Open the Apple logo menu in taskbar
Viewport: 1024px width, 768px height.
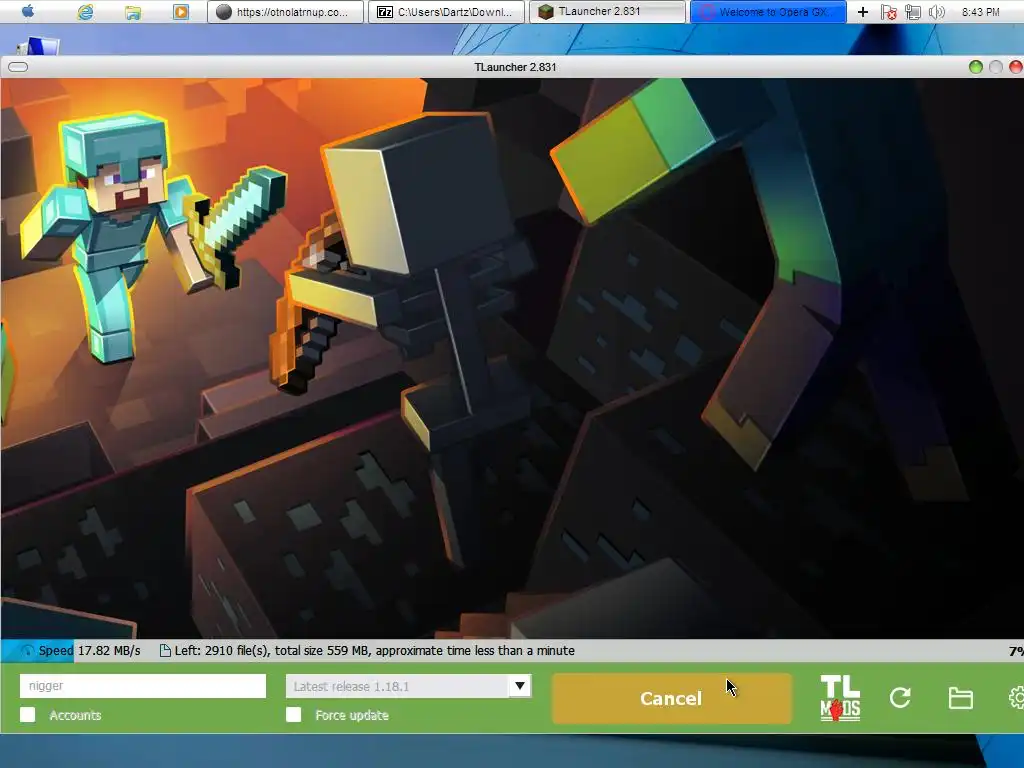pos(28,12)
